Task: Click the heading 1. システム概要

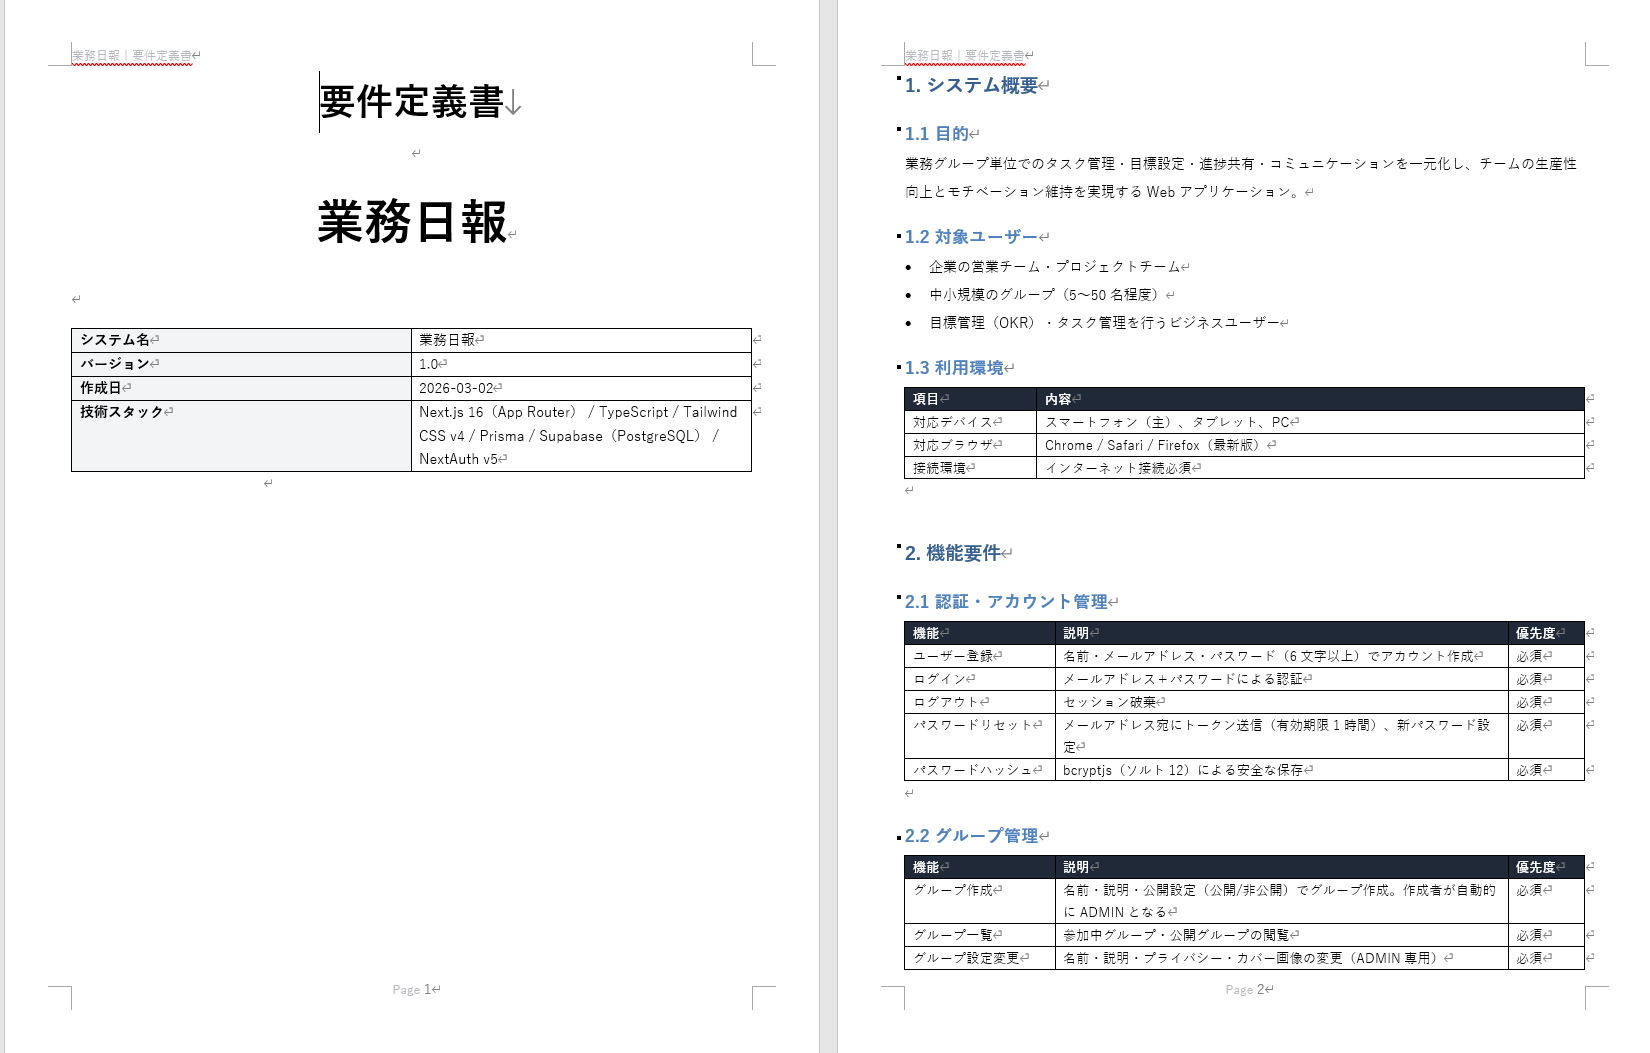Action: pos(973,86)
